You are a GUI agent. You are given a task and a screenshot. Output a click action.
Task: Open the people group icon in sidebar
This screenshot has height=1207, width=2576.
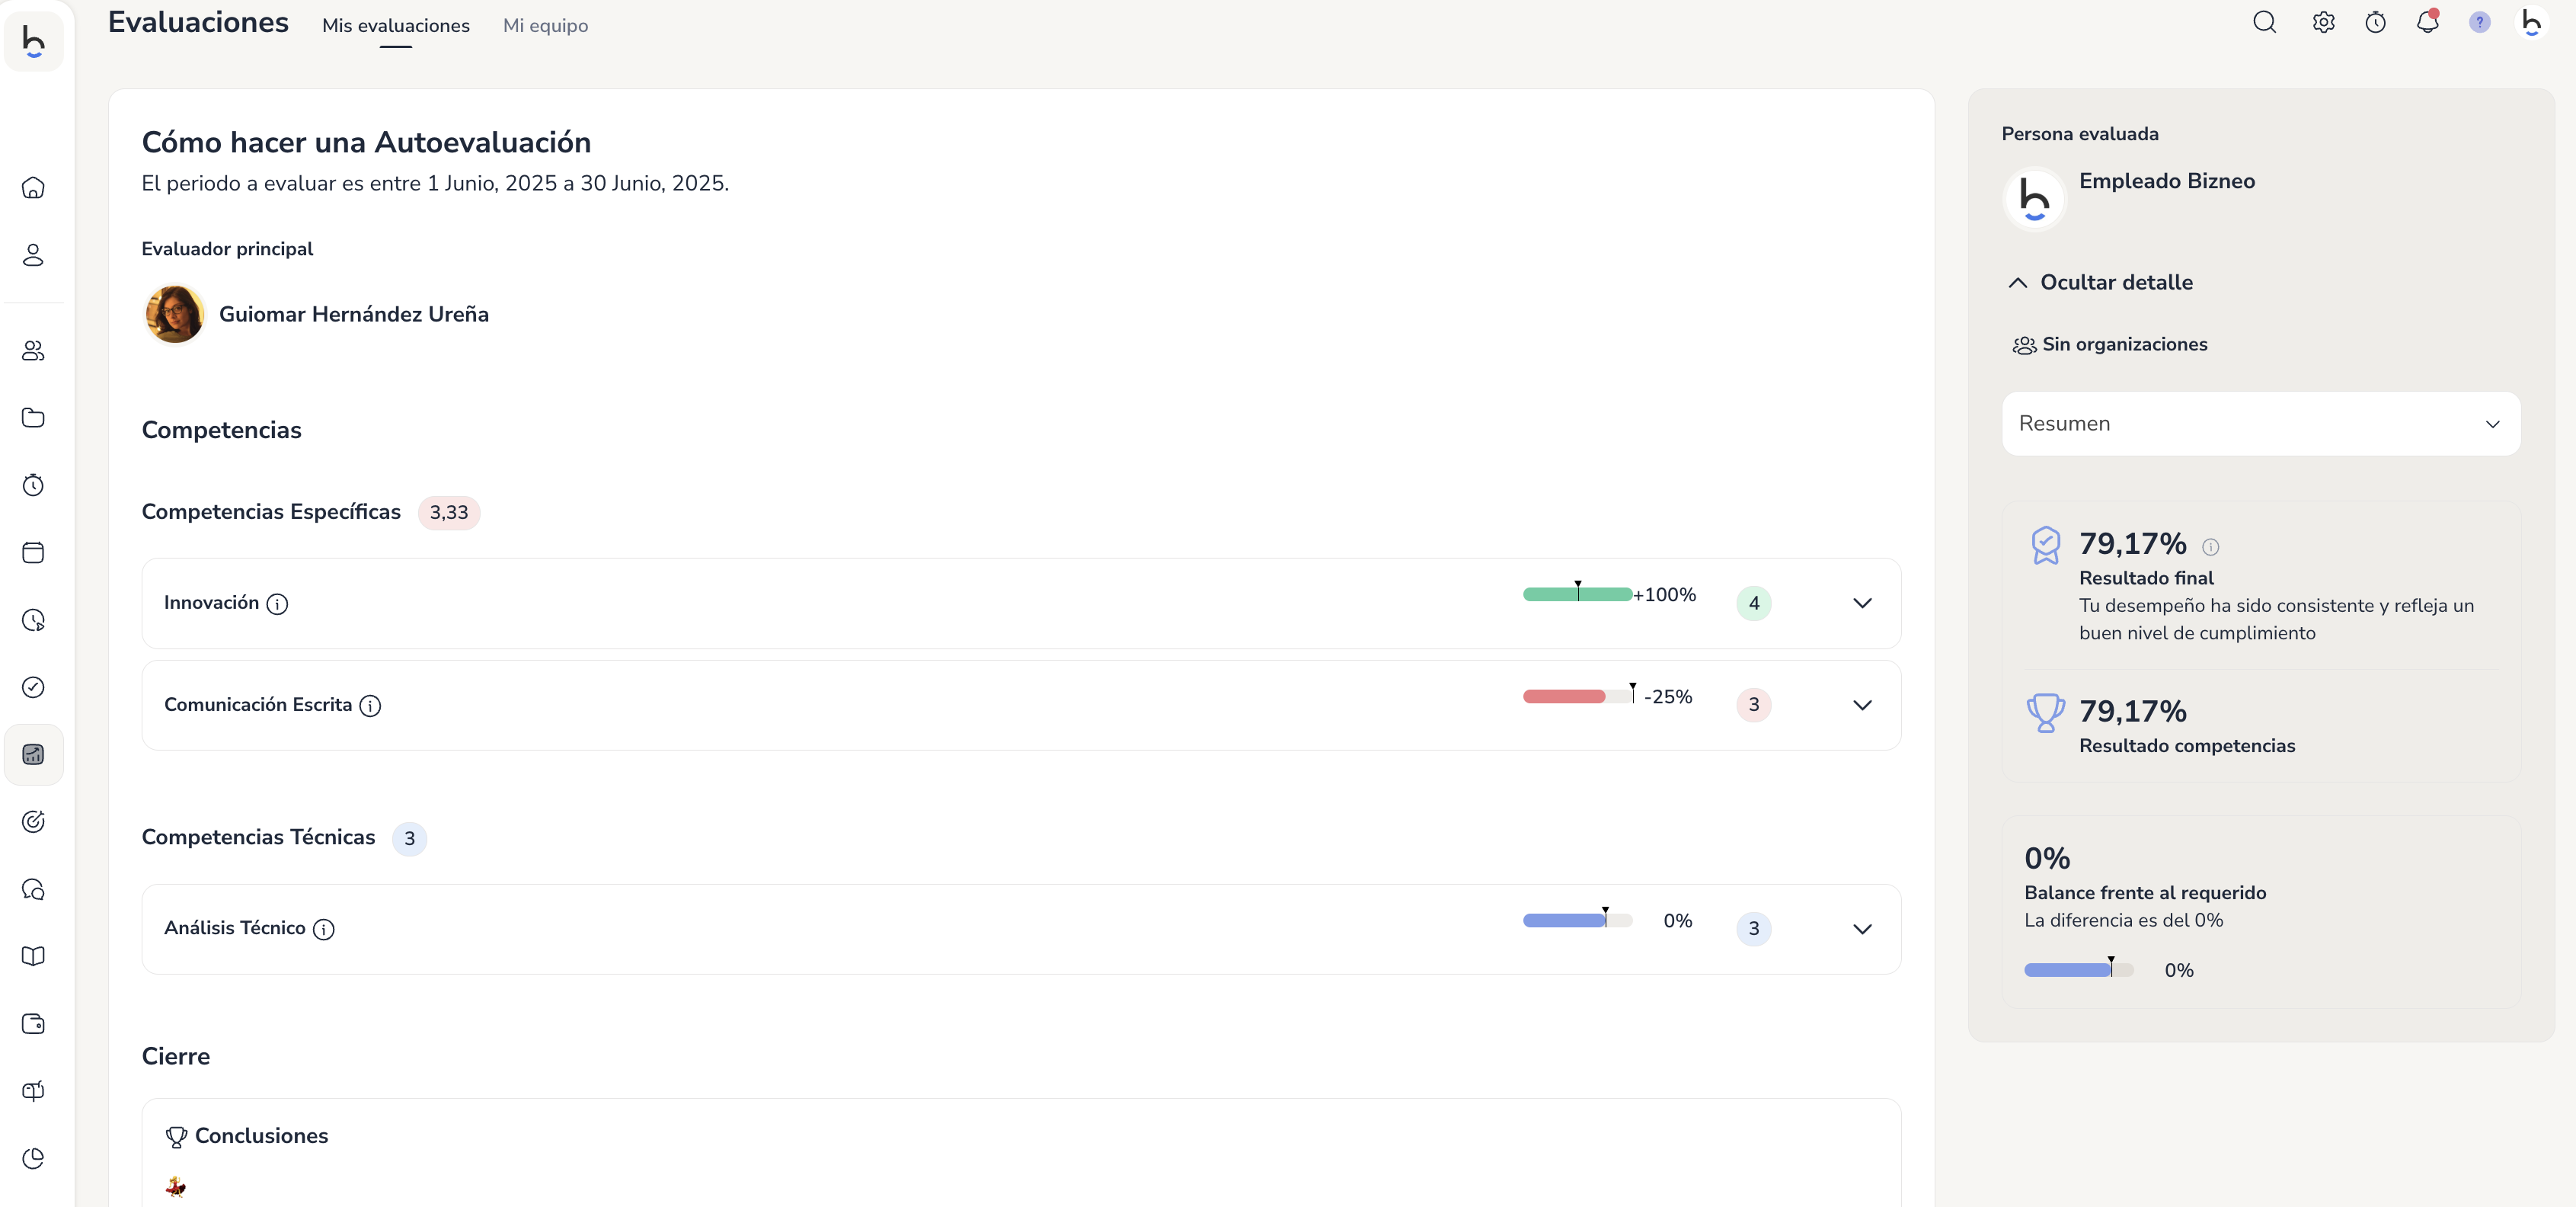coord(33,351)
